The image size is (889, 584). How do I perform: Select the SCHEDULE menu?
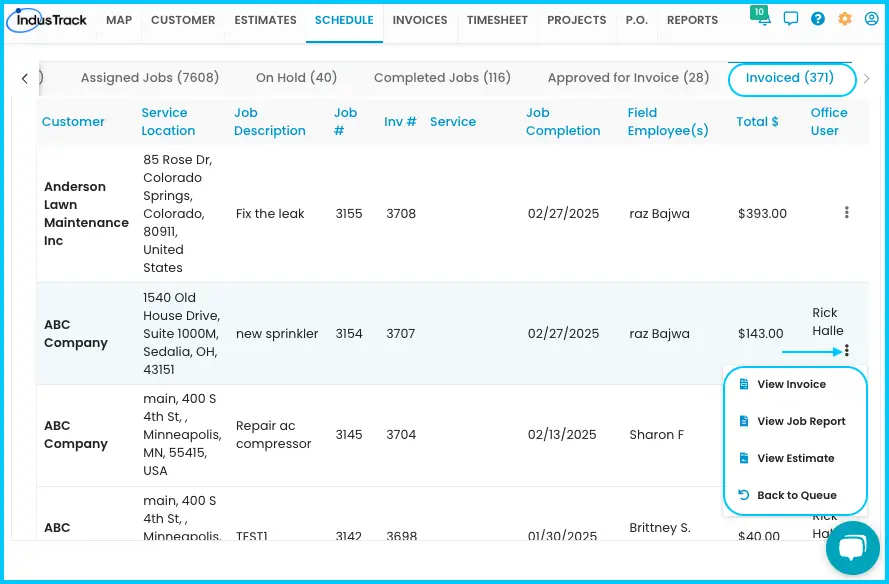(x=344, y=20)
